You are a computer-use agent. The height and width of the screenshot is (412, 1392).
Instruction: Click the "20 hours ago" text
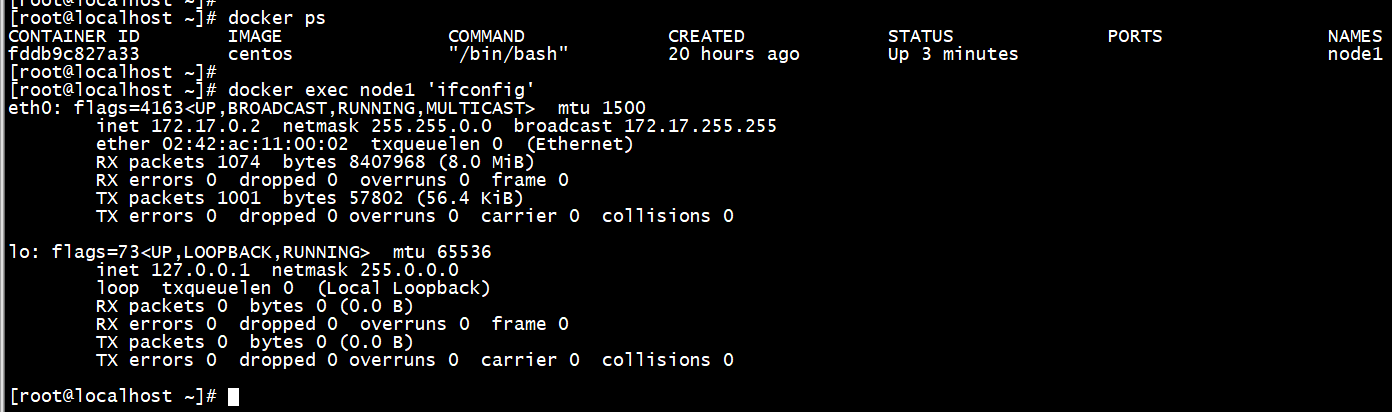point(733,54)
